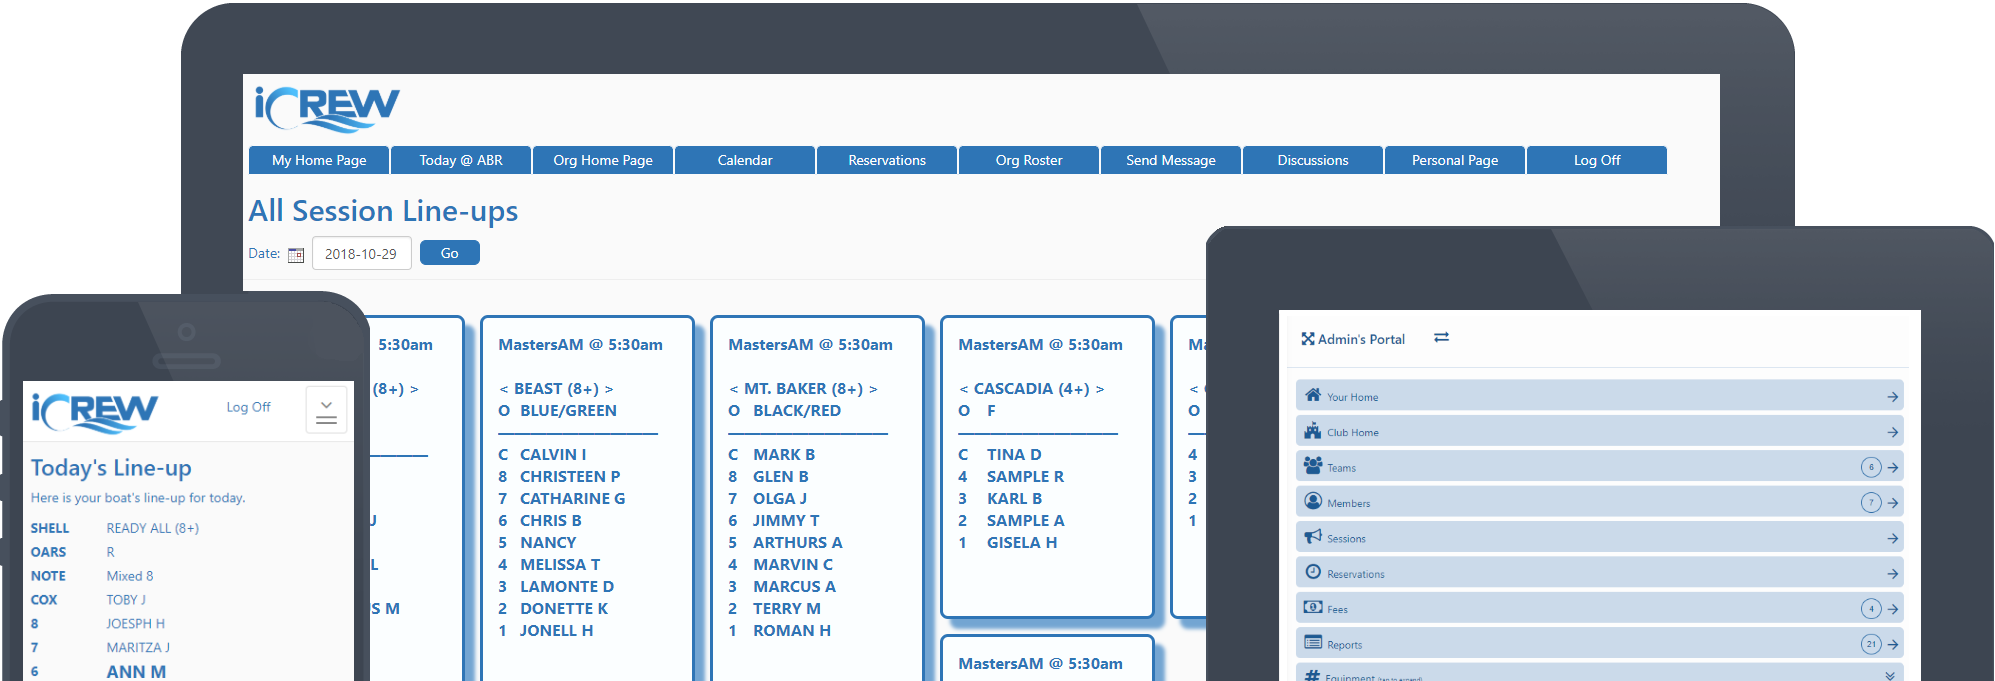This screenshot has height=681, width=1995.
Task: Click the money icon on the Fees row
Action: pyautogui.click(x=1313, y=607)
